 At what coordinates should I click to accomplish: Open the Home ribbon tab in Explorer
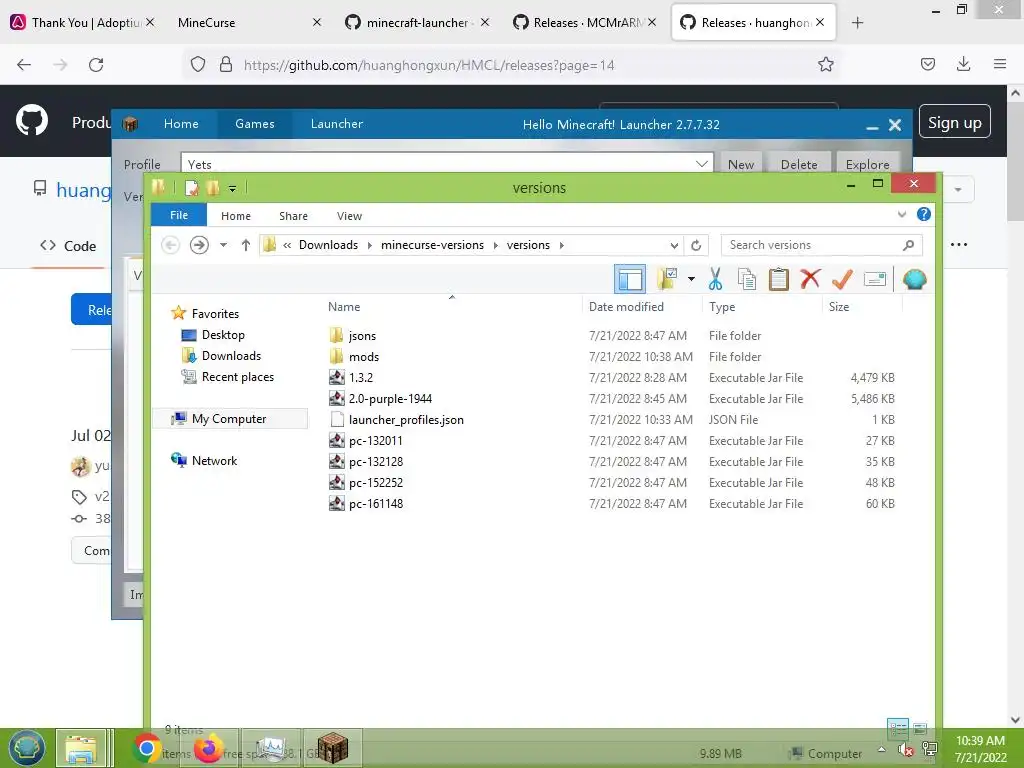pos(236,216)
